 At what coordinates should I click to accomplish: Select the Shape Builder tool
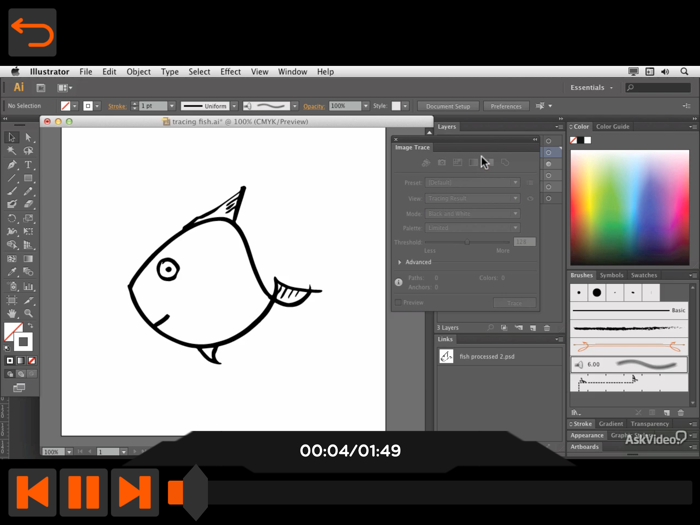pyautogui.click(x=12, y=245)
